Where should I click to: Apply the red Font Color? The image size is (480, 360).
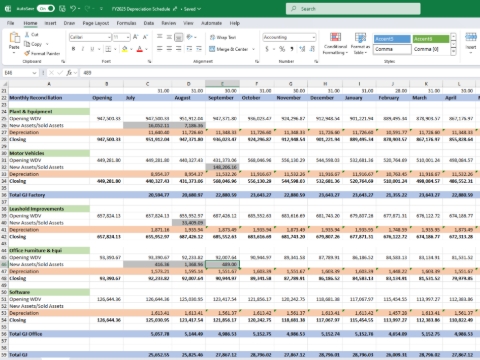pos(140,49)
